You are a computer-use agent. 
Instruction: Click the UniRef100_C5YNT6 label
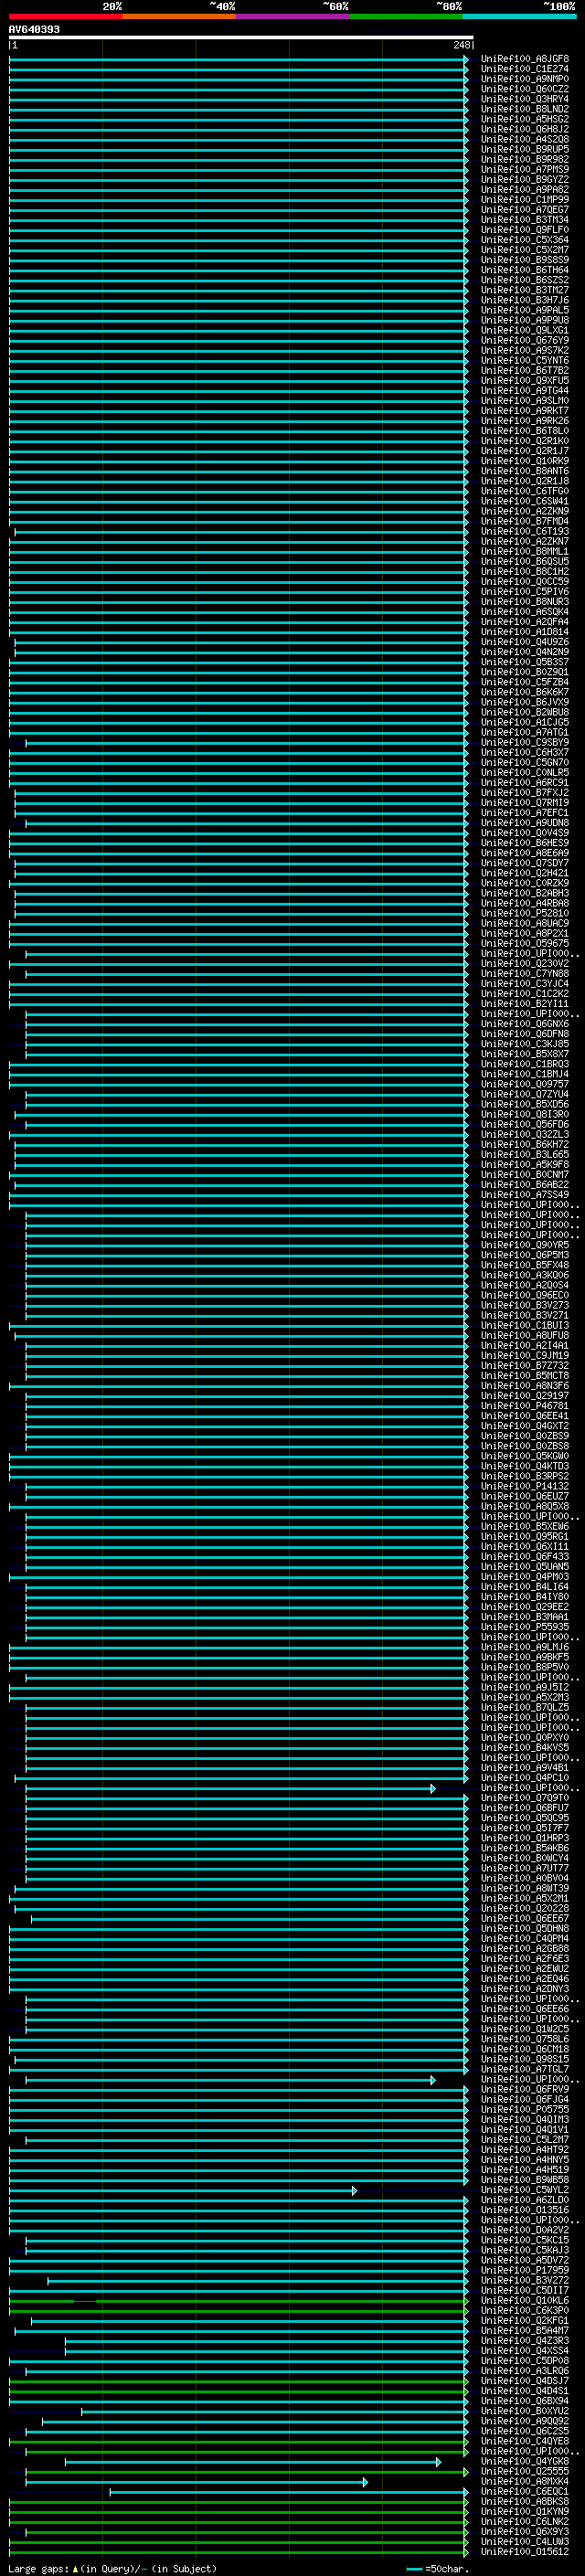524,360
